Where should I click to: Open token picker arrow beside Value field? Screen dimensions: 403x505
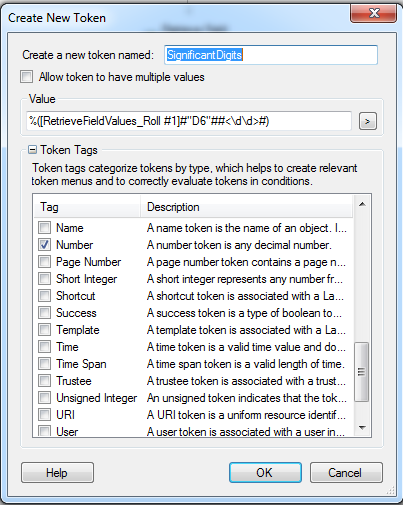coord(368,121)
